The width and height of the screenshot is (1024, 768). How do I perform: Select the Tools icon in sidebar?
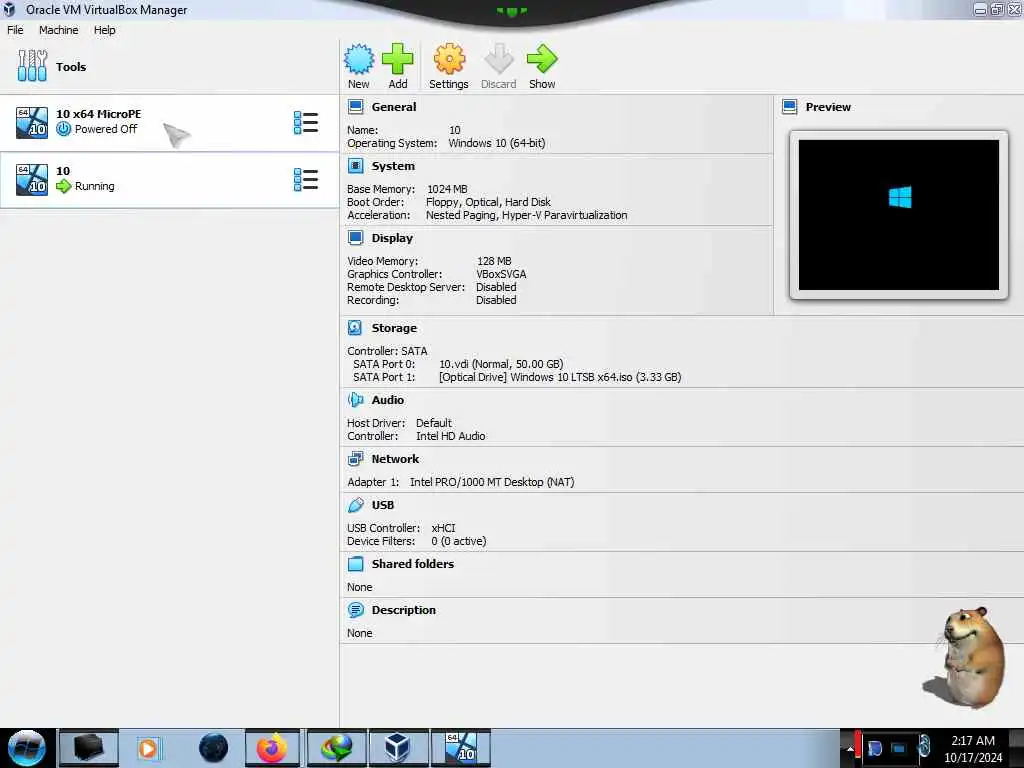tap(32, 66)
